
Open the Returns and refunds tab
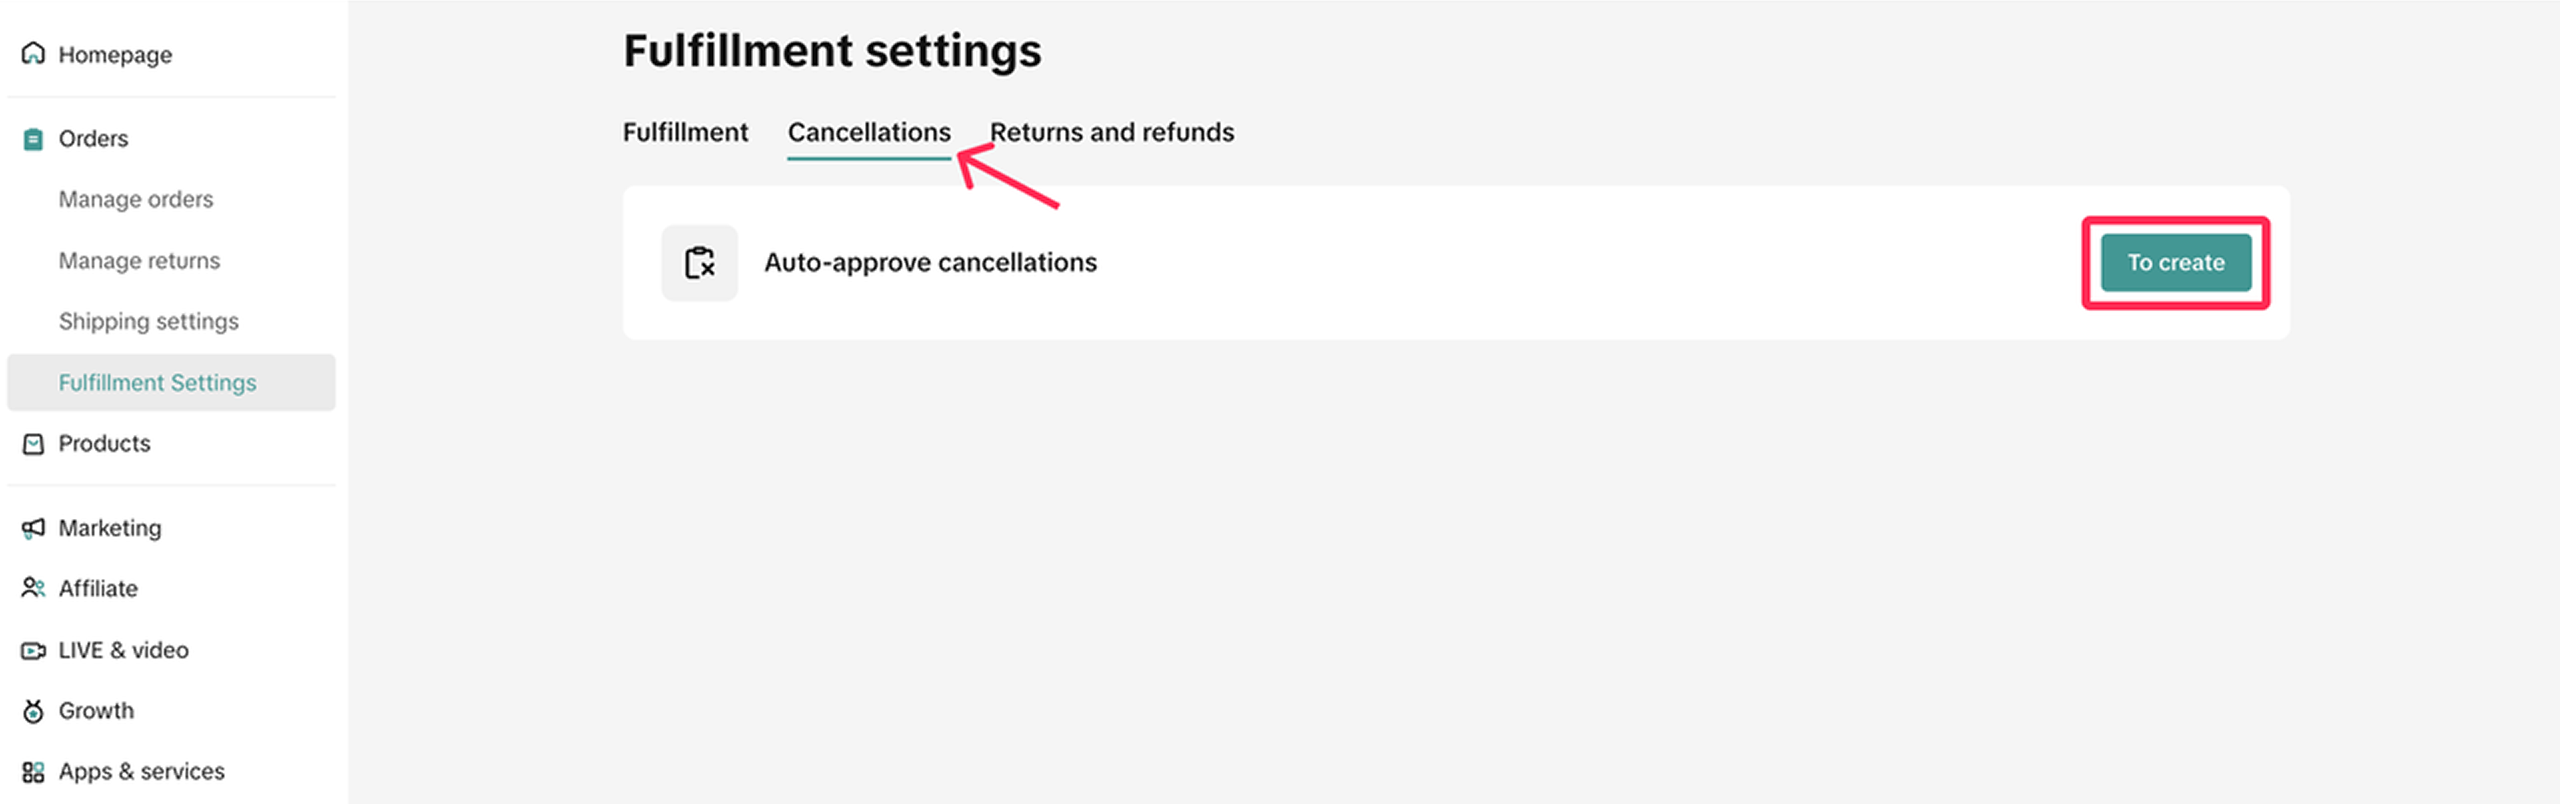1112,133
